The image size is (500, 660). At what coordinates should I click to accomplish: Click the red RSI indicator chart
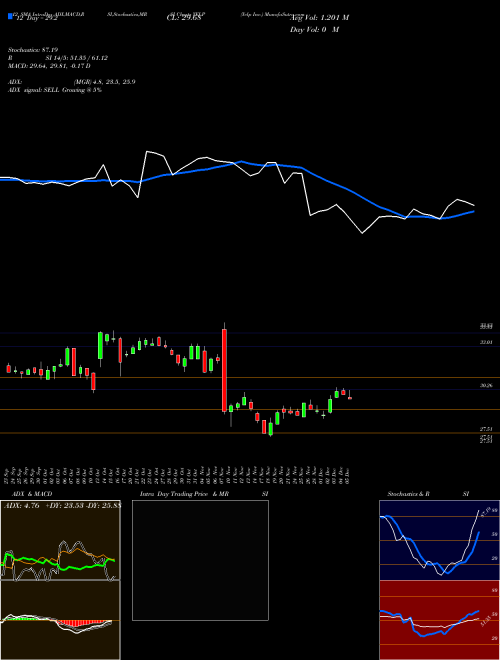click(439, 620)
